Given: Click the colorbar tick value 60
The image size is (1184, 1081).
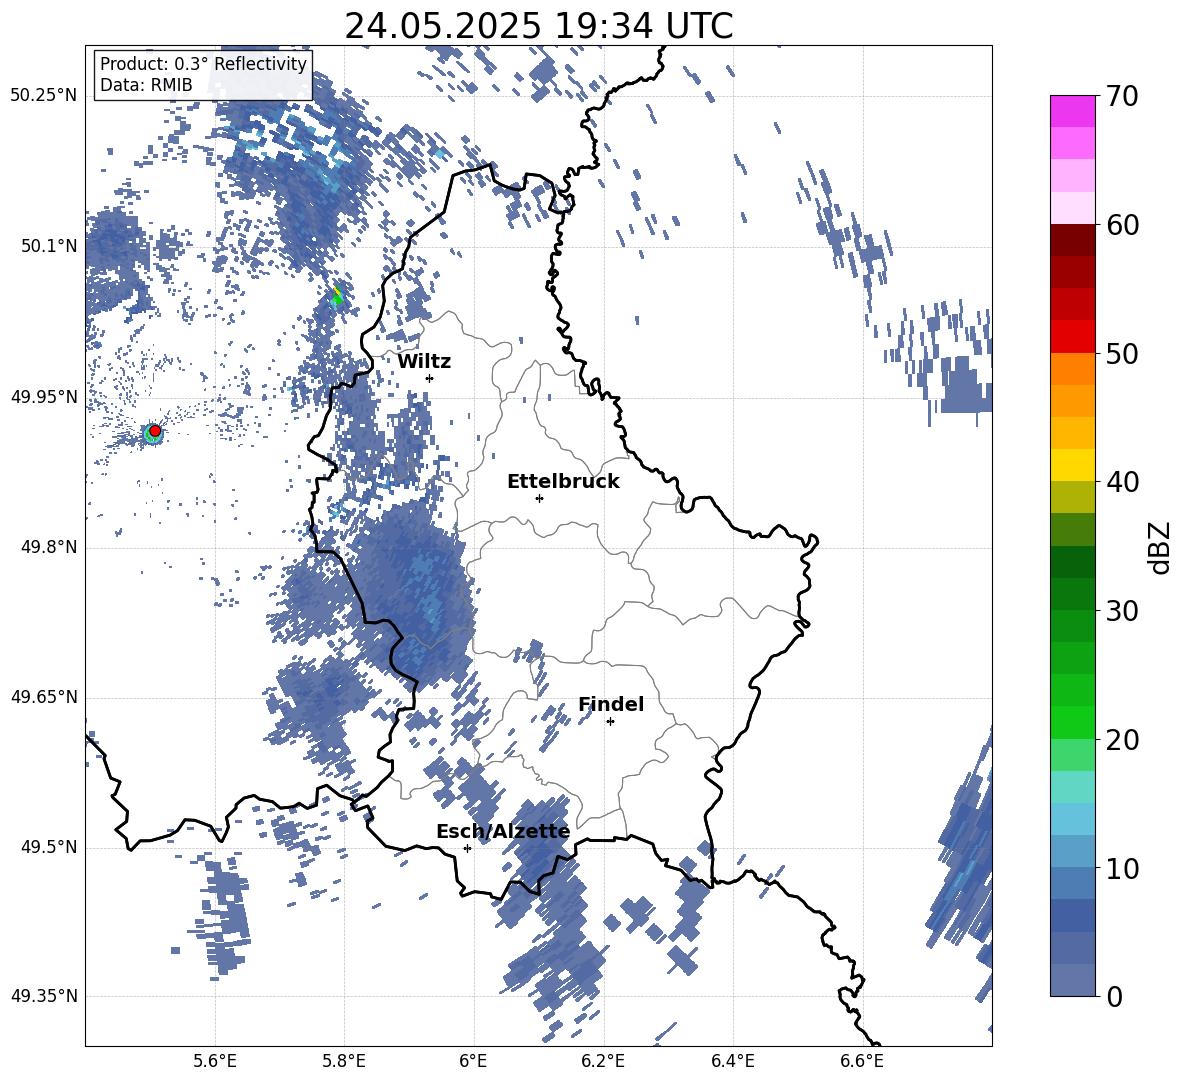Looking at the screenshot, I should pos(1122,225).
